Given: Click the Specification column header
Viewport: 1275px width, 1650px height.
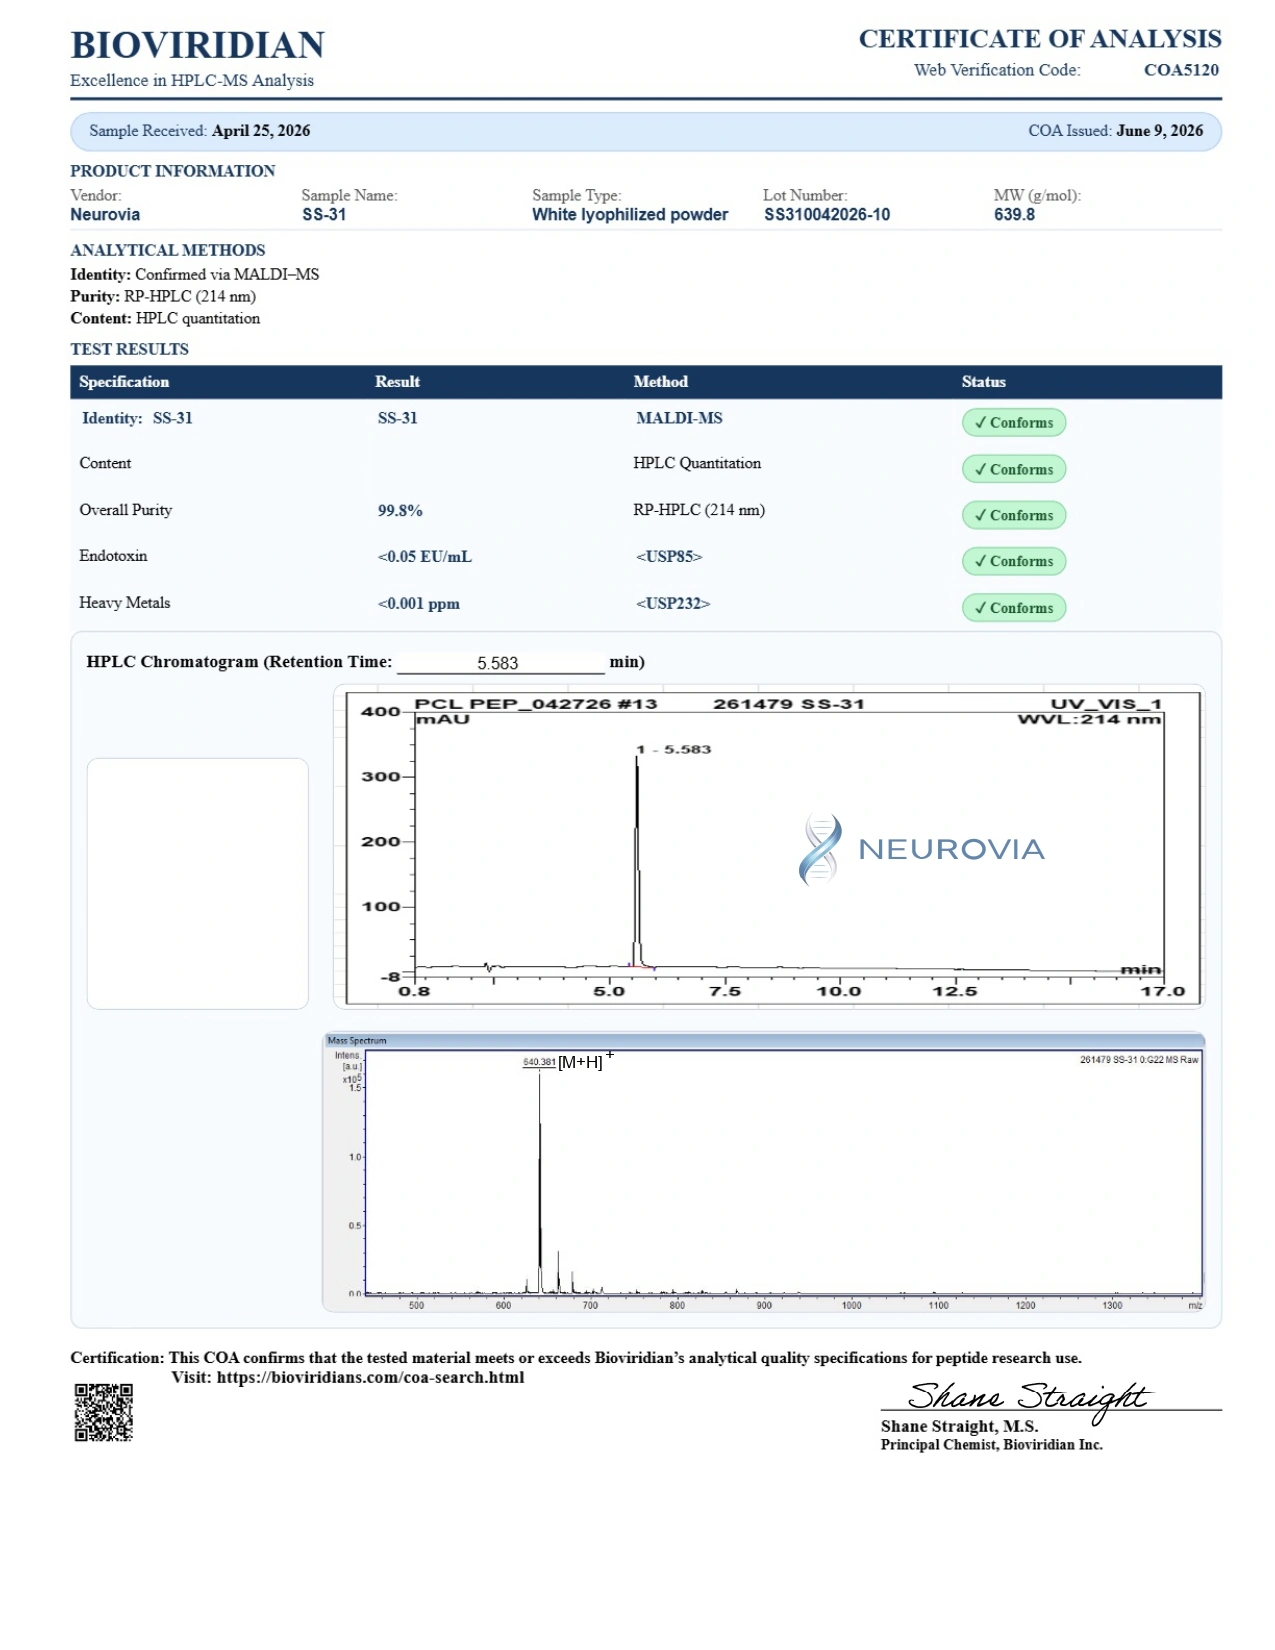Looking at the screenshot, I should coord(124,382).
